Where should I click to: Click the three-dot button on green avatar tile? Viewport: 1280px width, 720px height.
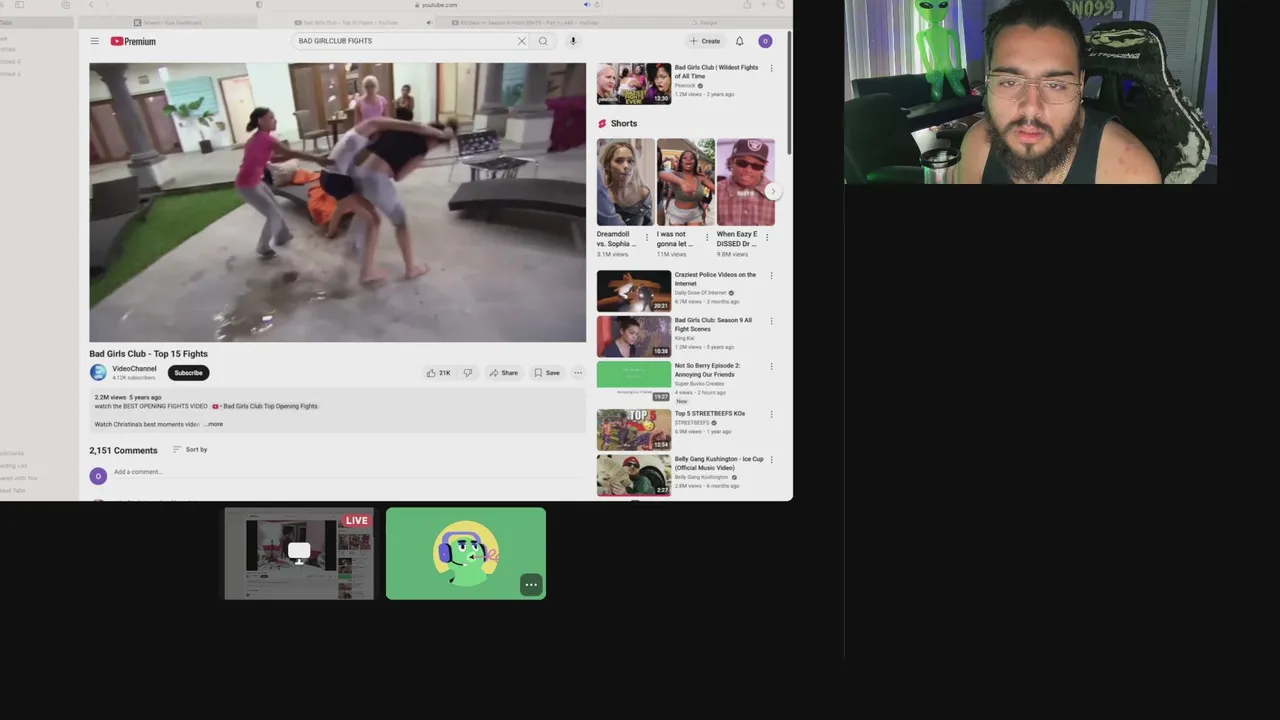coord(531,585)
